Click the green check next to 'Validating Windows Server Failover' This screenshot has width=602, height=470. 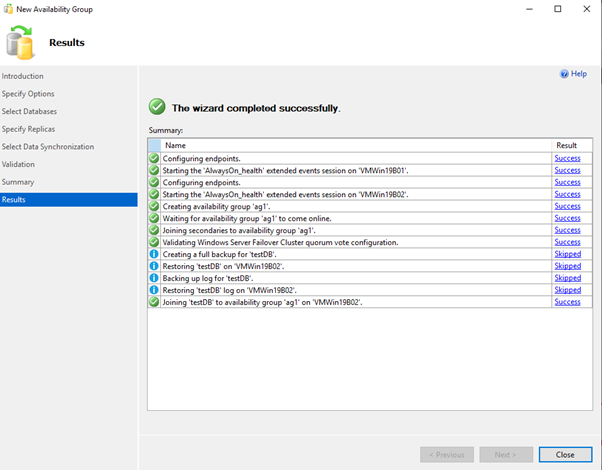154,242
